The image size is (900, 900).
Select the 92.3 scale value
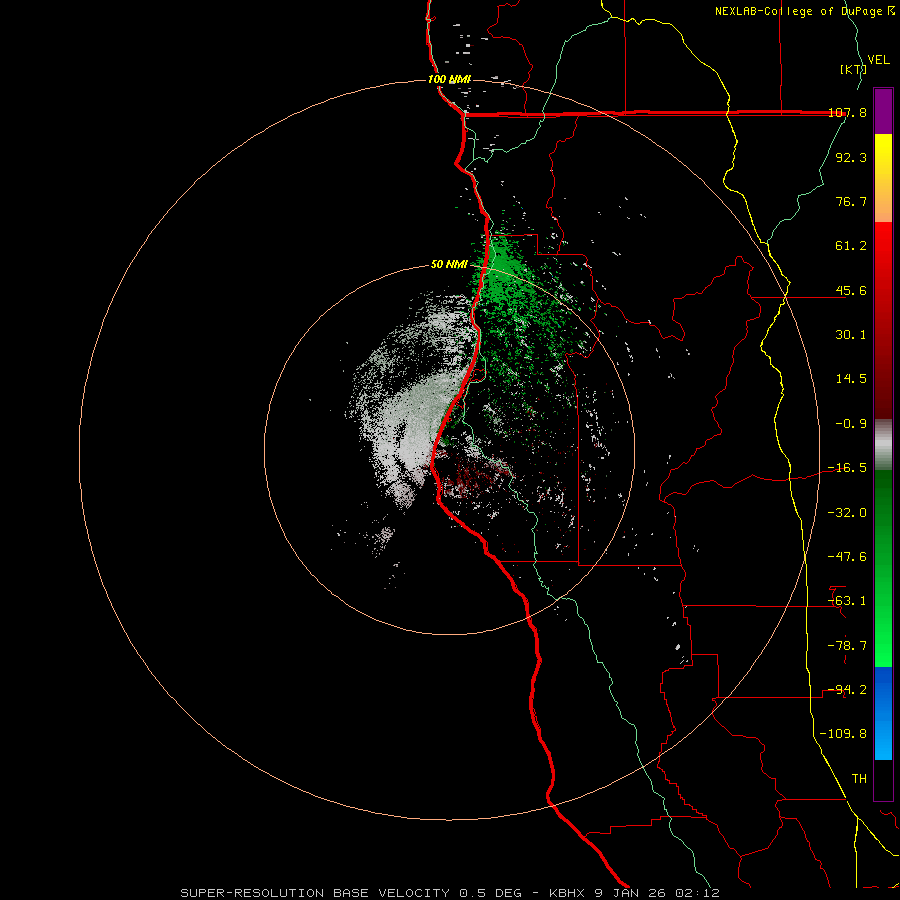pyautogui.click(x=851, y=157)
